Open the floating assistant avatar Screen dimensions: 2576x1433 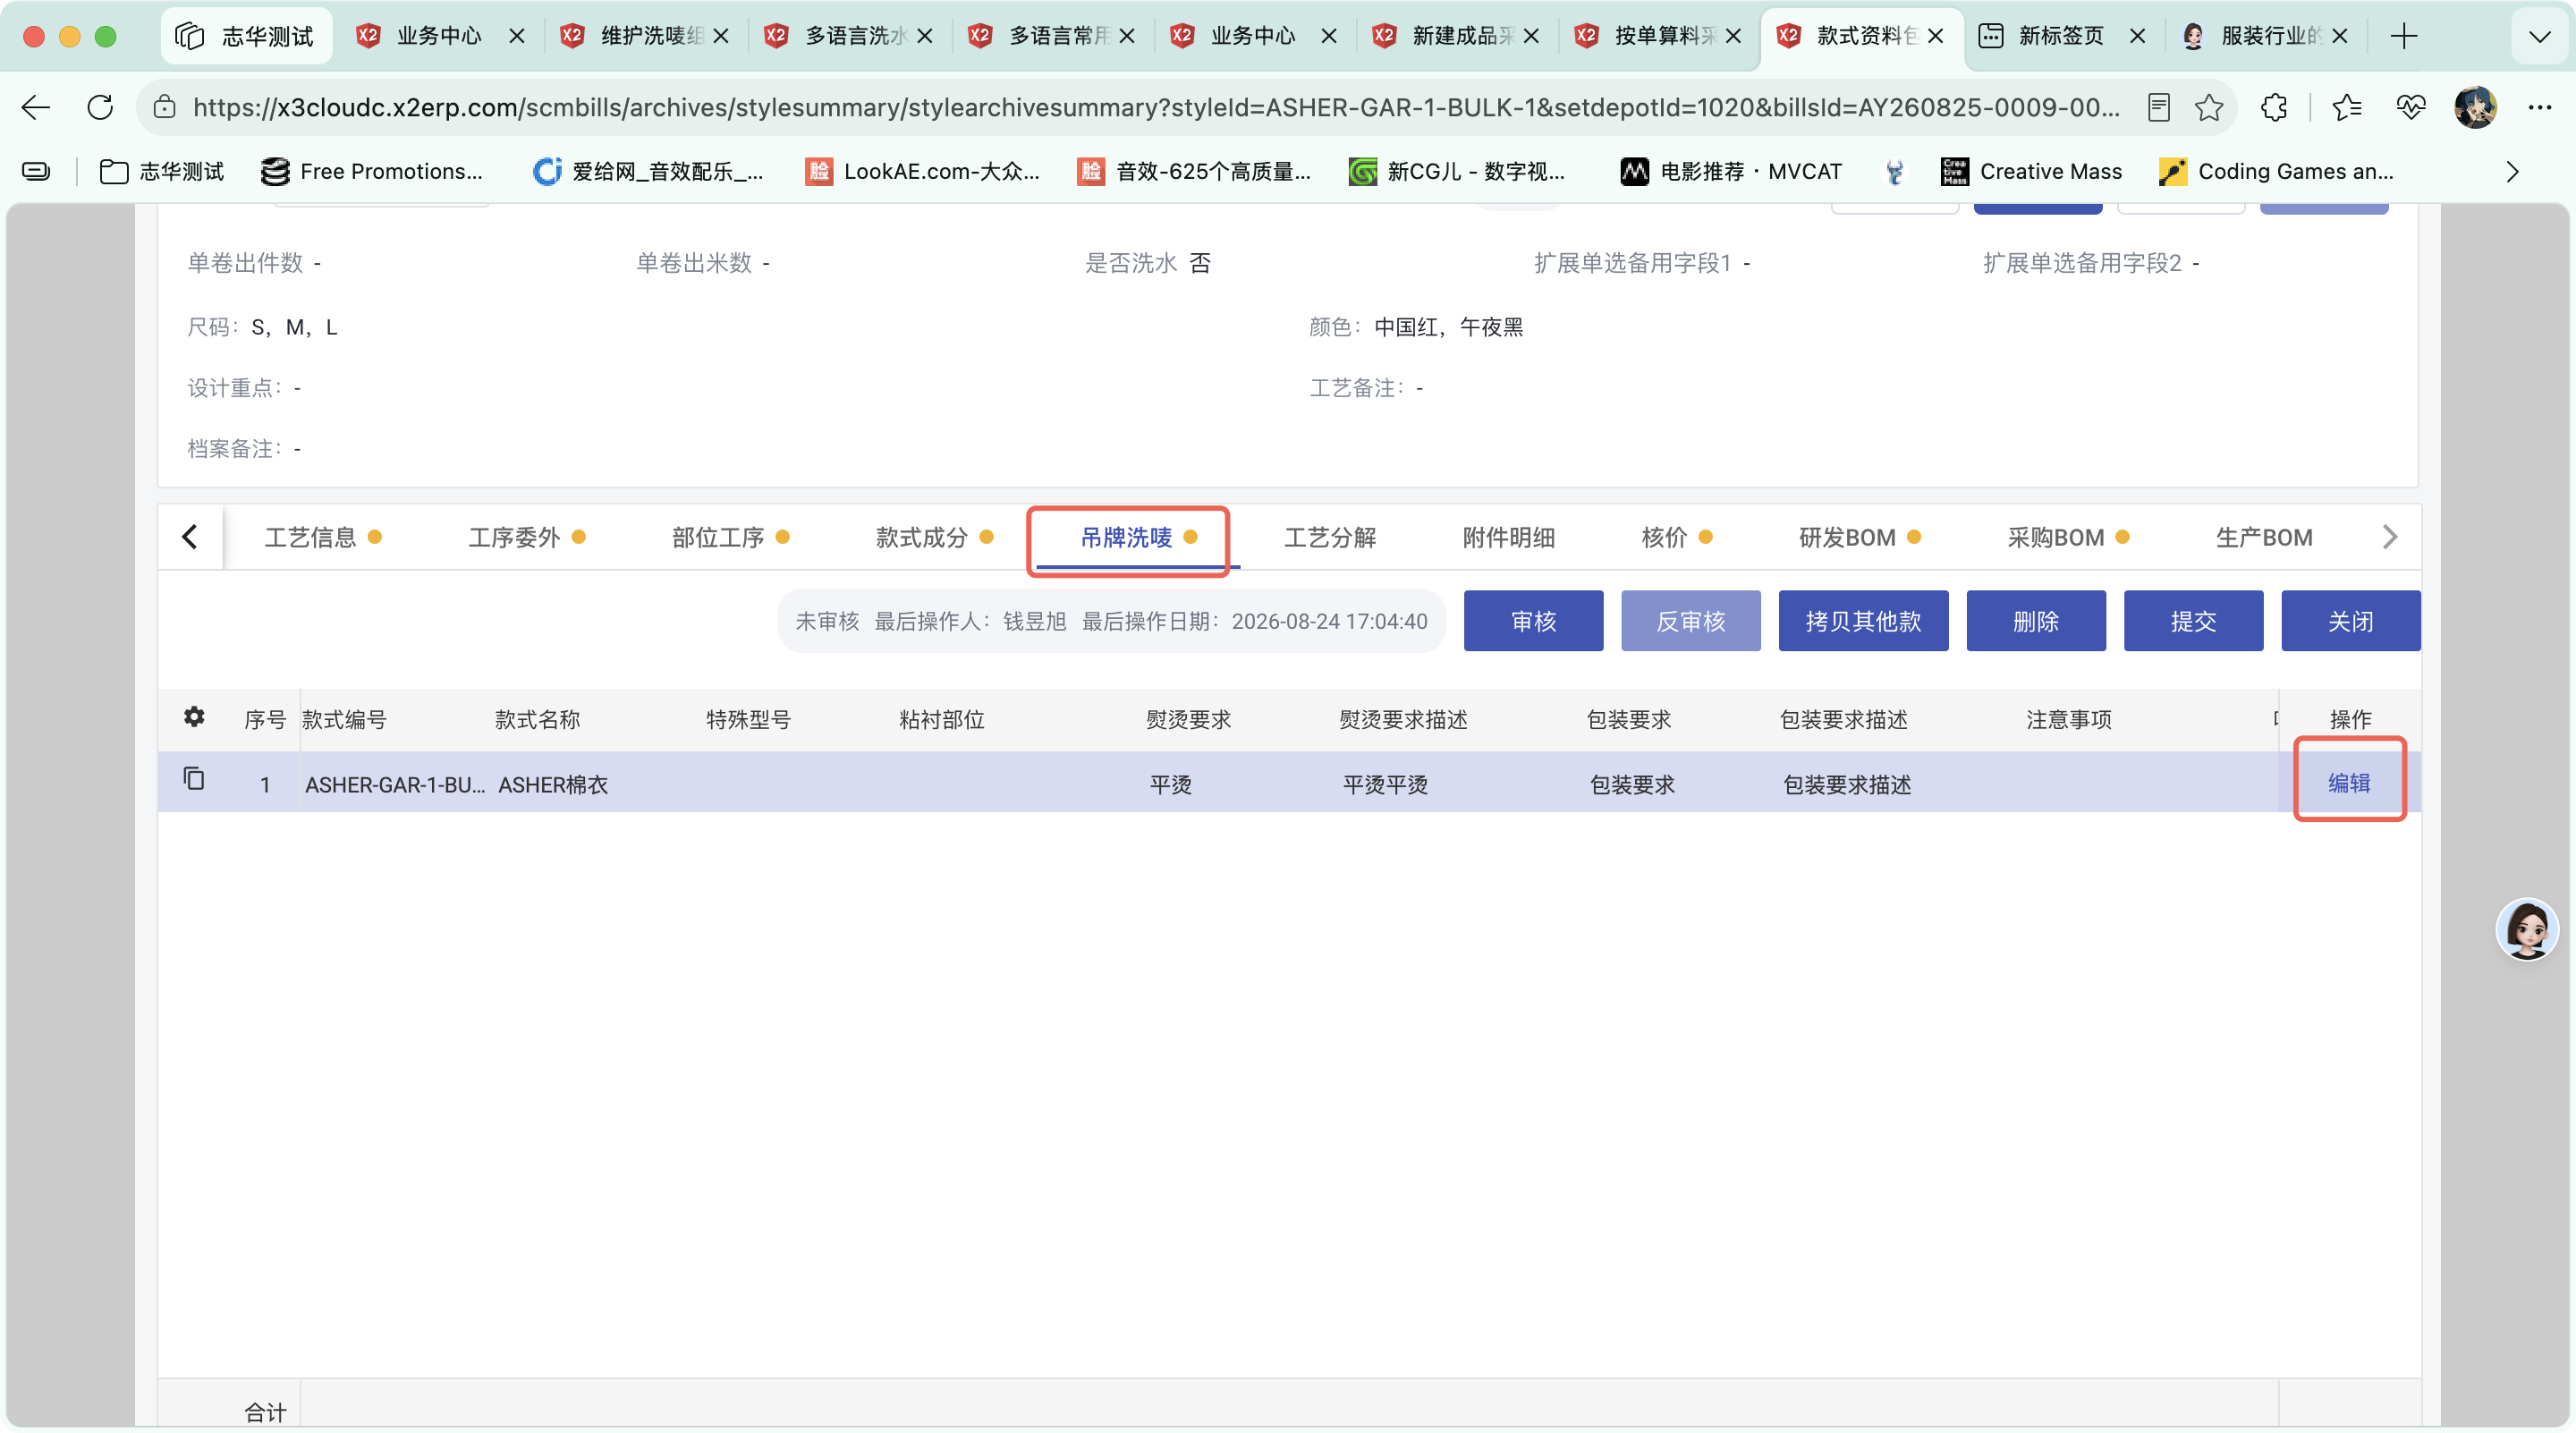pos(2527,929)
